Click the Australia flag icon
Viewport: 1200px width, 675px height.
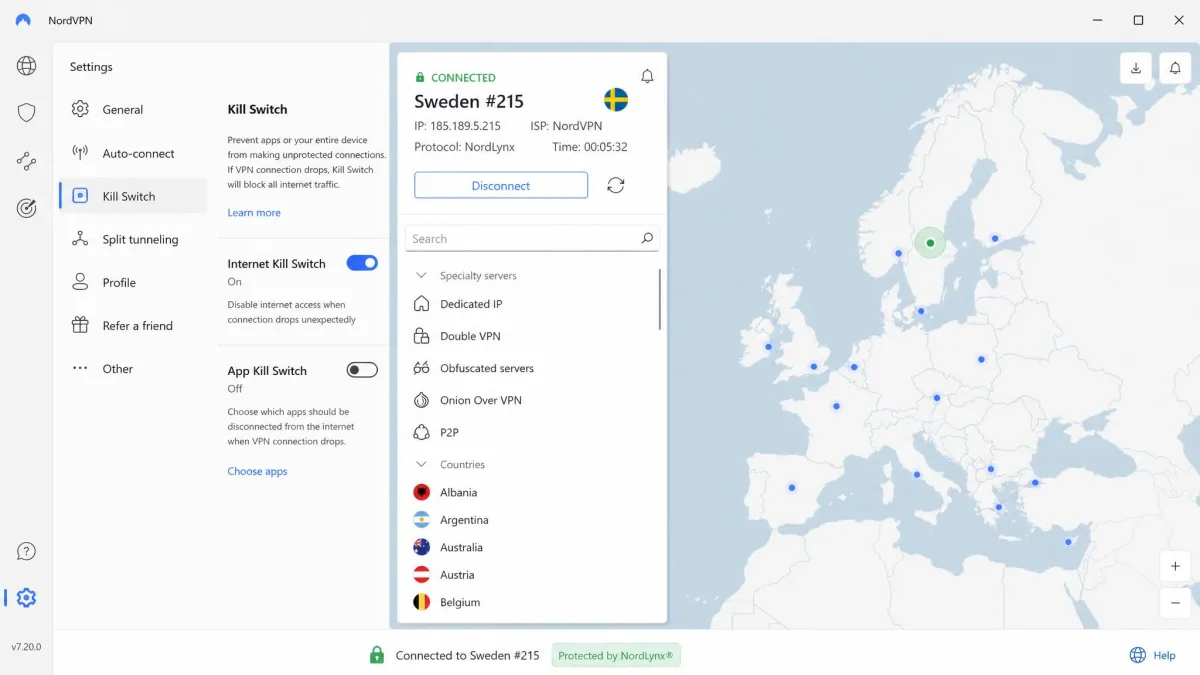tap(421, 547)
